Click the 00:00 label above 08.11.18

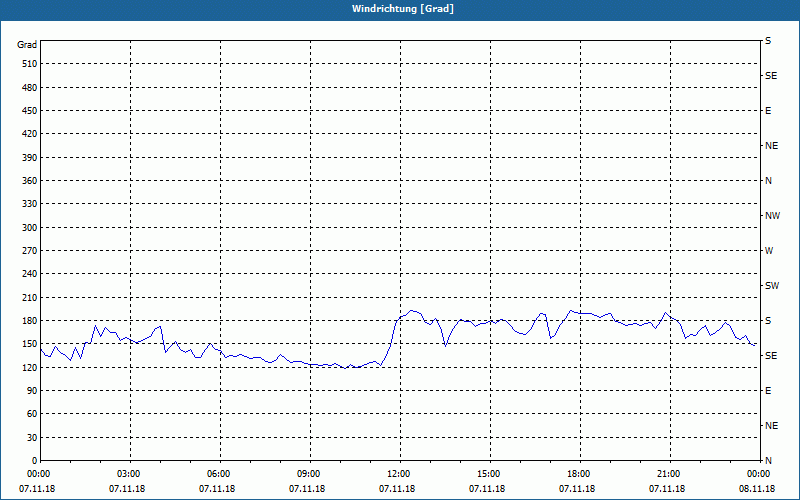coord(757,474)
